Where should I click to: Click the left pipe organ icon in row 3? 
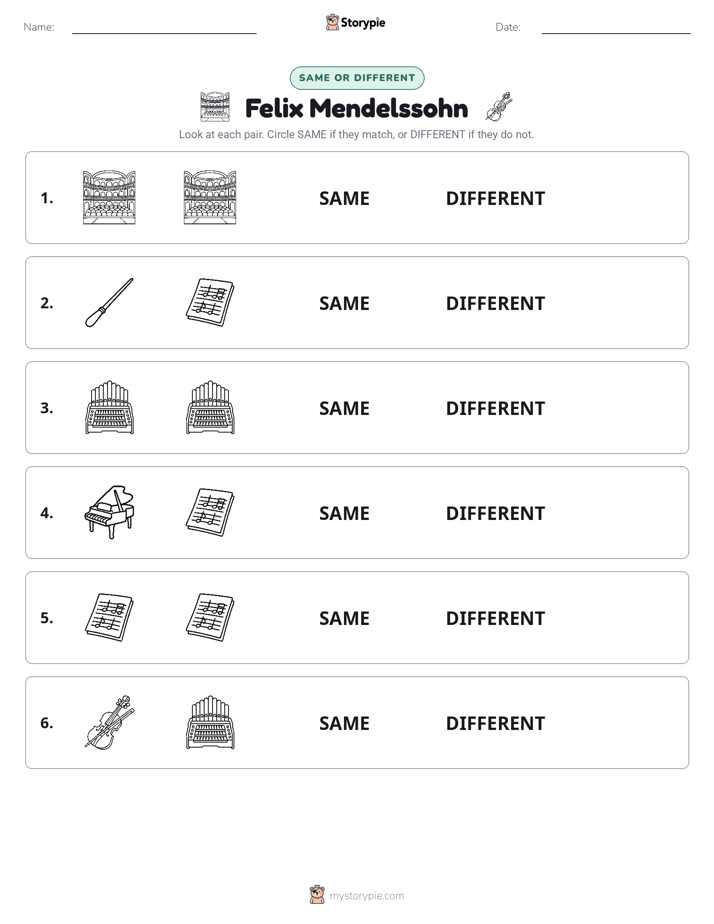110,407
